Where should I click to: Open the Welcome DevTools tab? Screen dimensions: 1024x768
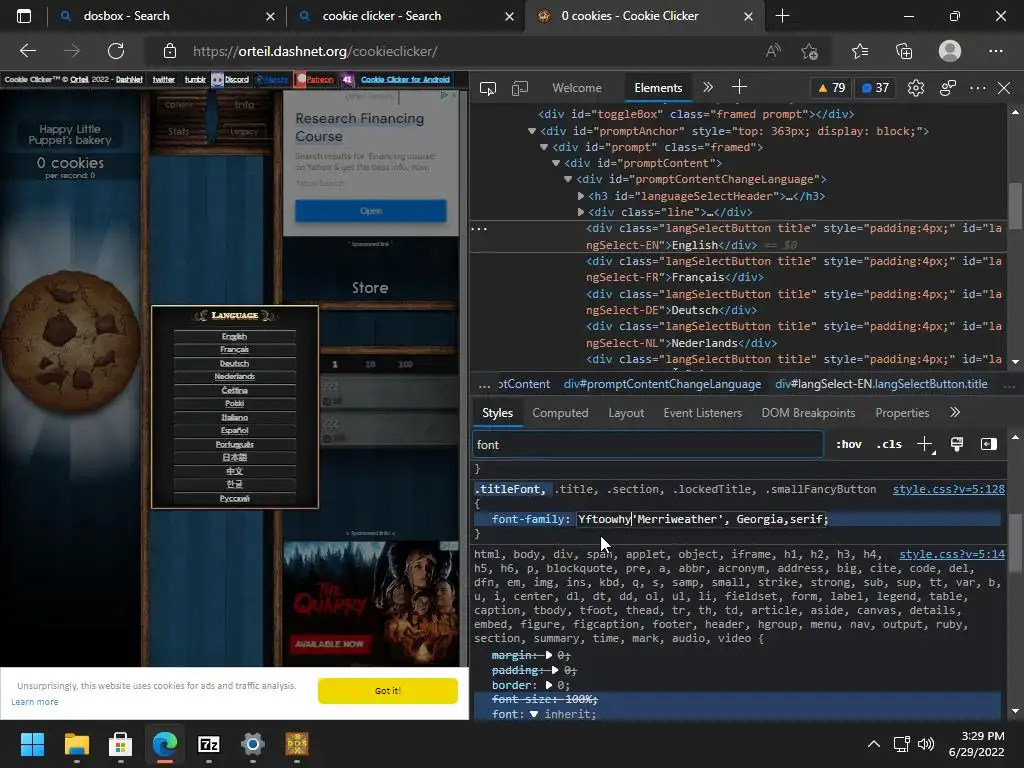point(577,88)
